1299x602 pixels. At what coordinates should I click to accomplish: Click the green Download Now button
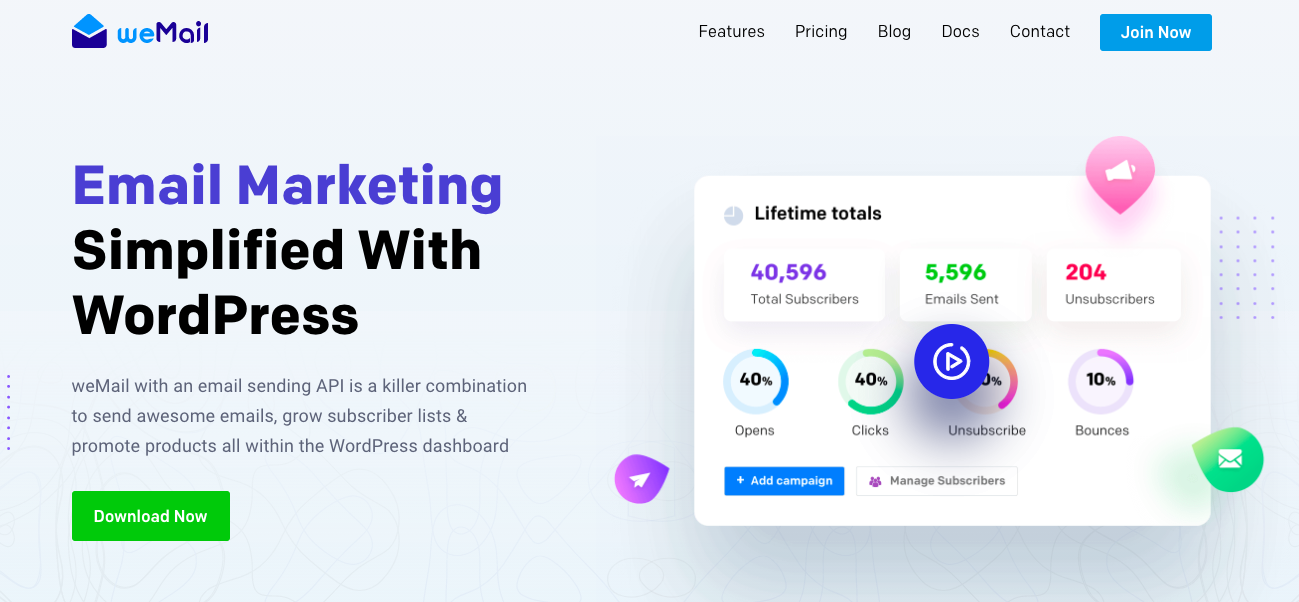151,516
